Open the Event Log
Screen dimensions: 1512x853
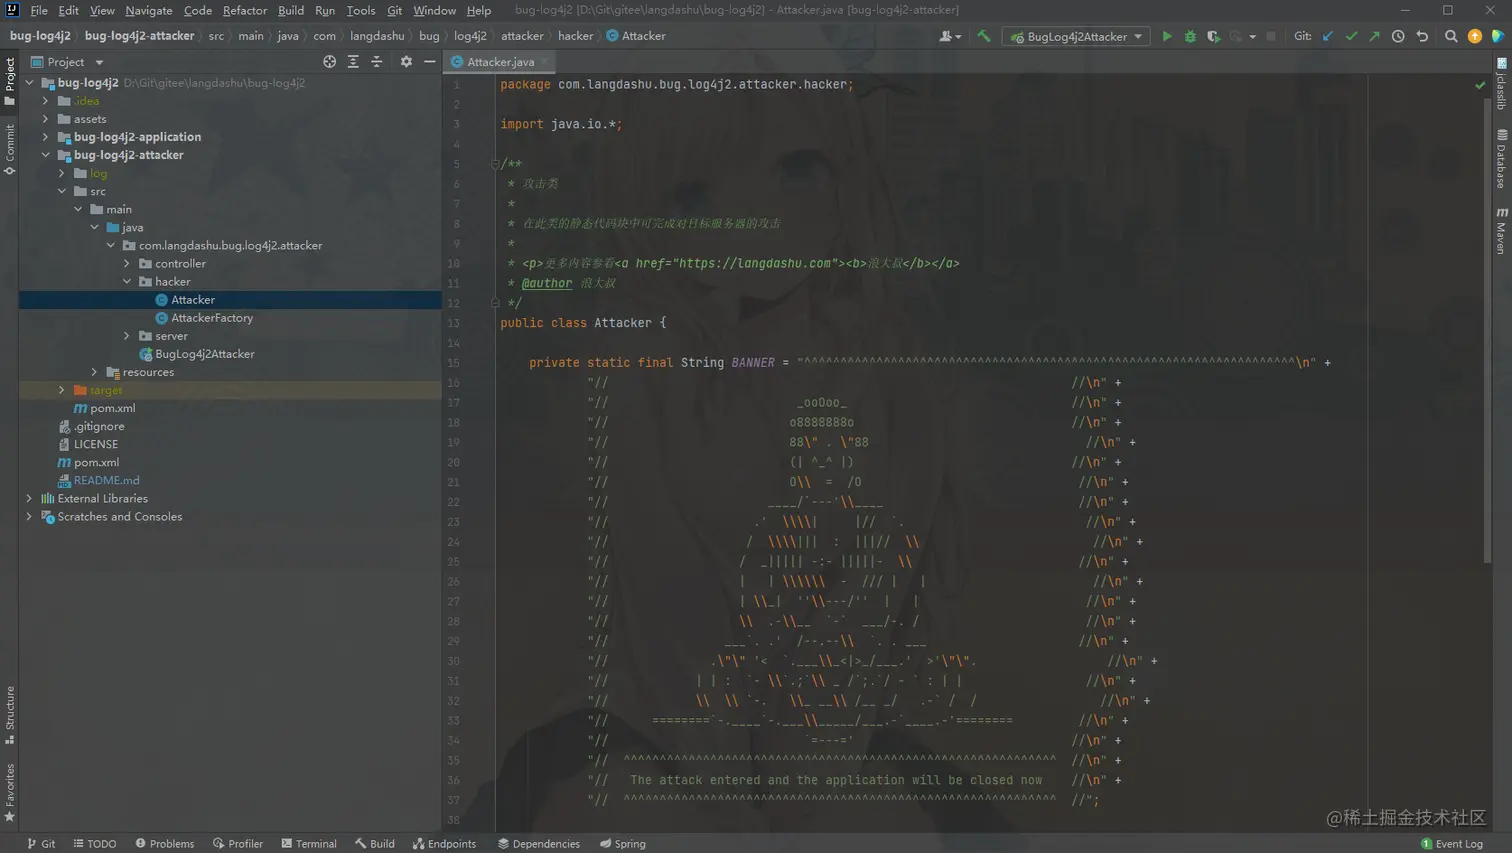(x=1452, y=844)
